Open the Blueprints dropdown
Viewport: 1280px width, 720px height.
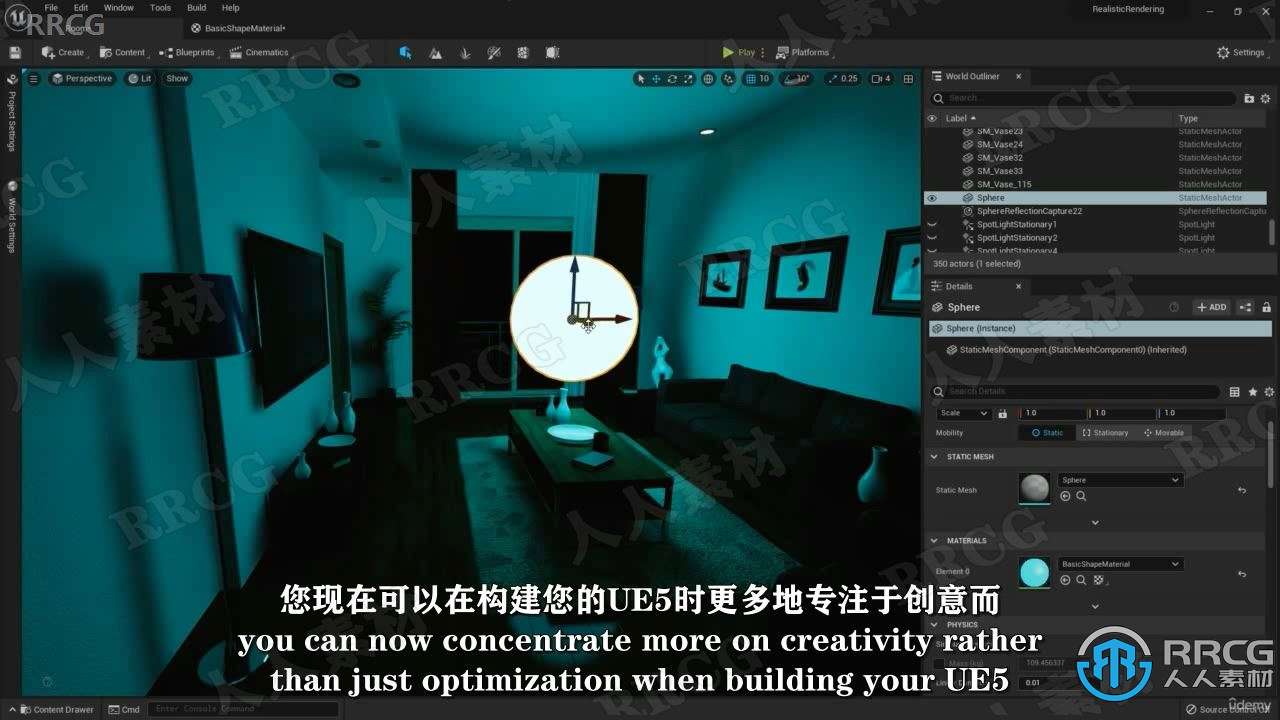click(190, 52)
